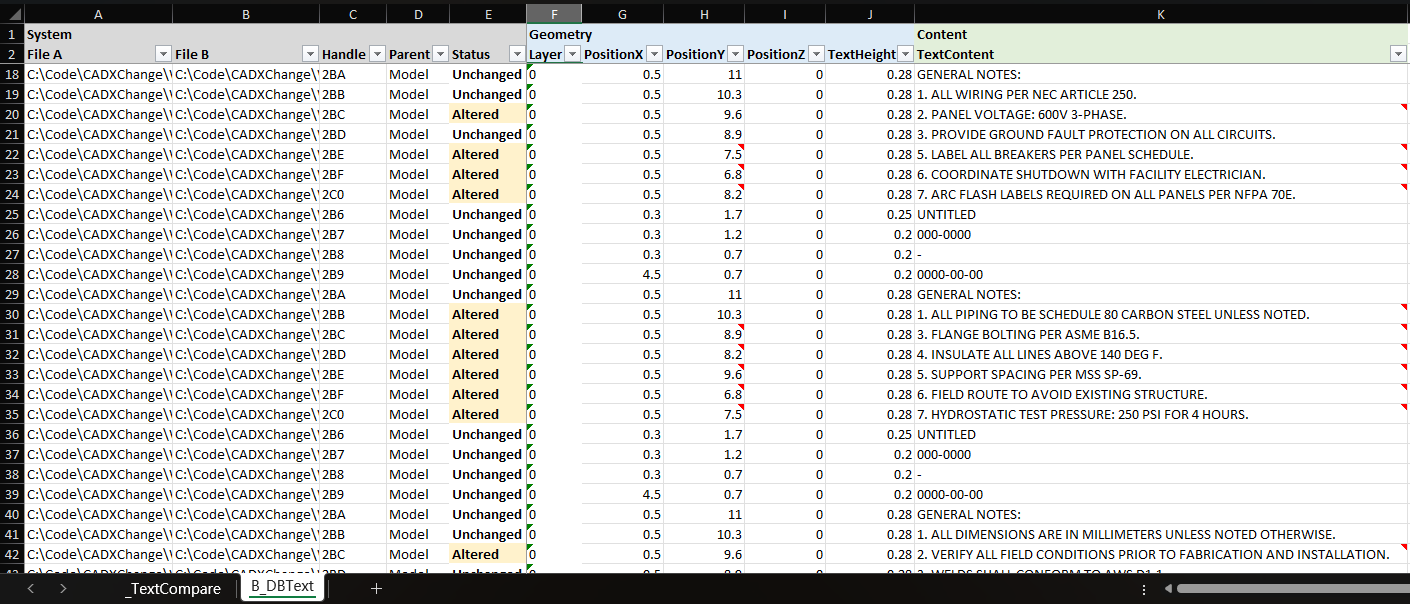Image resolution: width=1410 pixels, height=604 pixels.
Task: Click cell '1. ALL WIRING PER NEC ARTICLE 250.'
Action: 1161,94
